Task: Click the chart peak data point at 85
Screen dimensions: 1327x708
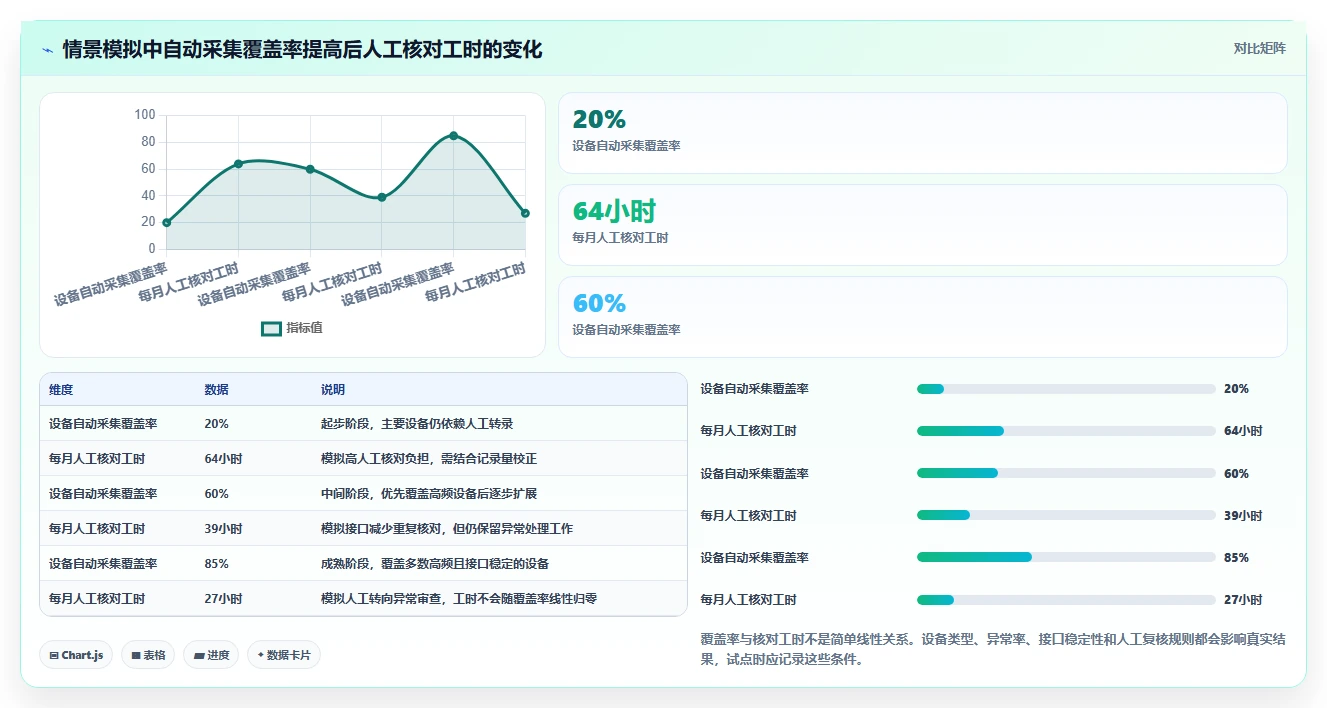Action: pyautogui.click(x=453, y=136)
